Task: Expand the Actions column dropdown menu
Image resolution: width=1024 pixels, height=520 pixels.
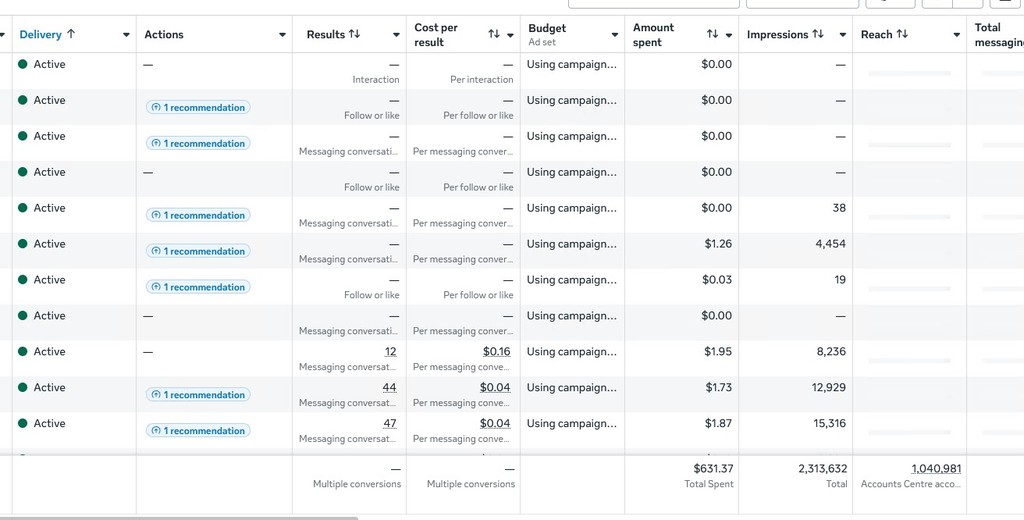Action: coord(282,35)
